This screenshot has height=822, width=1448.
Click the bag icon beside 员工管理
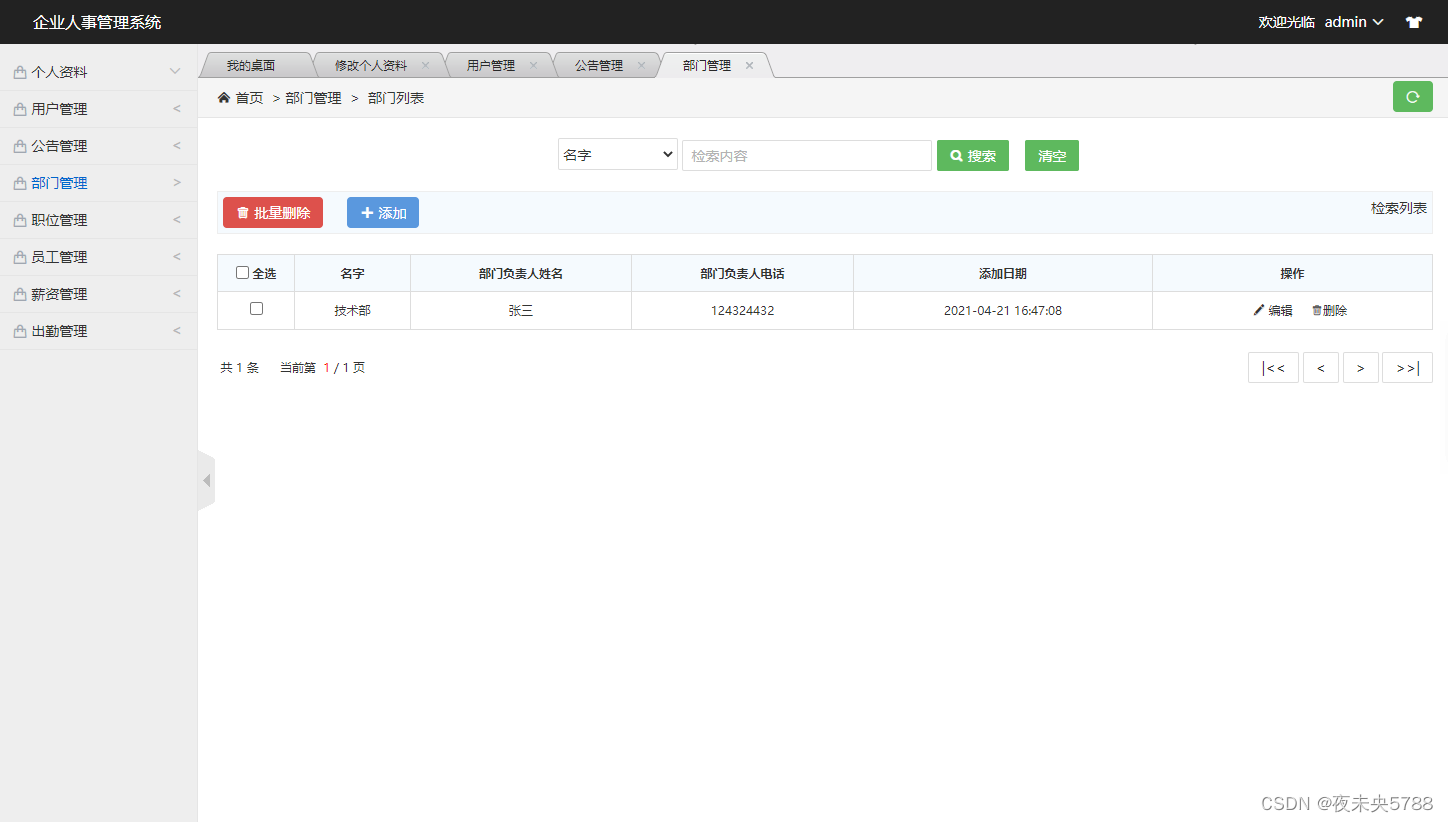(20, 257)
